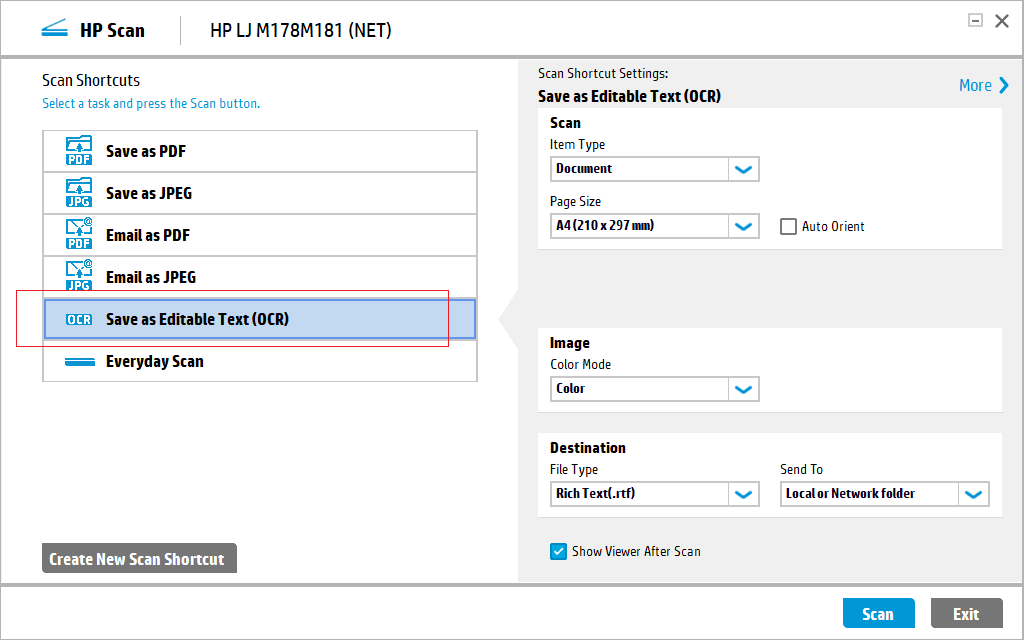The image size is (1024, 640).
Task: Open the Color Mode dropdown
Action: coord(743,389)
